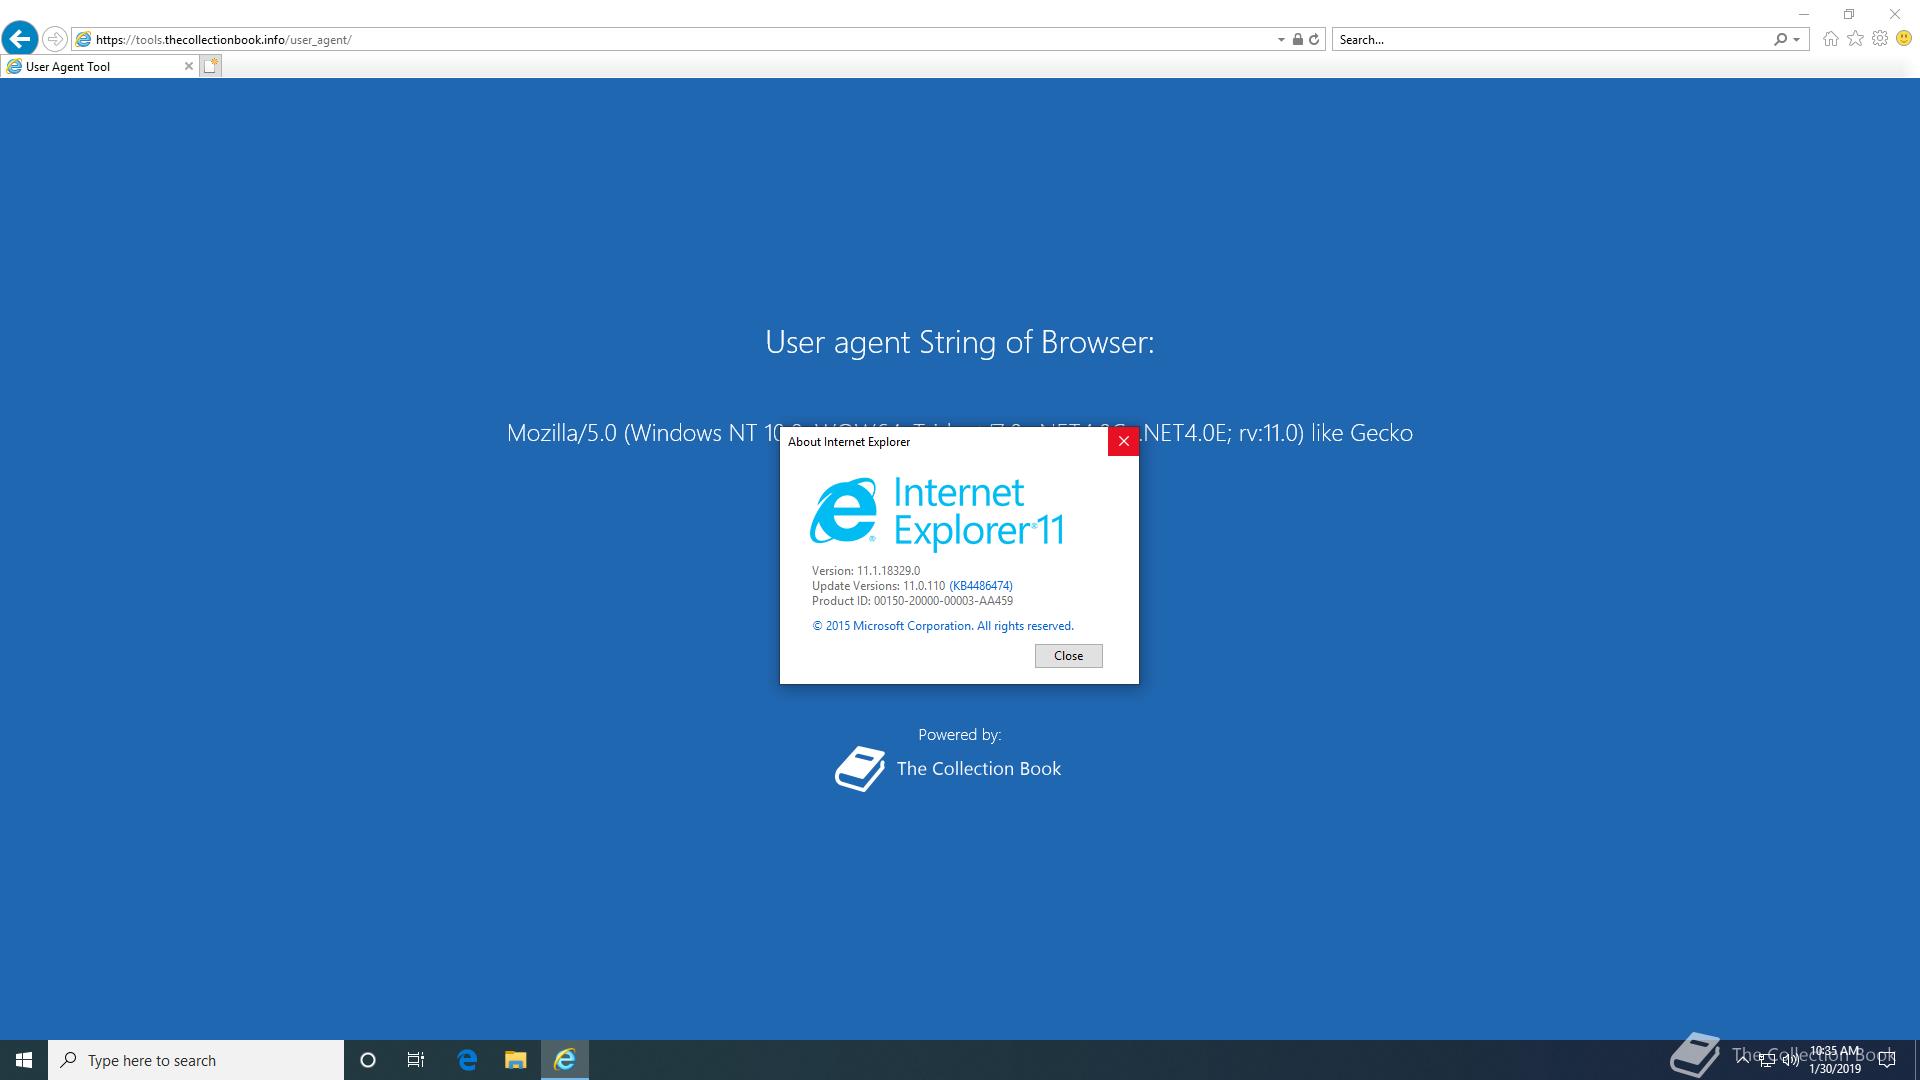Image resolution: width=1920 pixels, height=1080 pixels.
Task: Expand the search provider dropdown arrow
Action: tap(1797, 40)
